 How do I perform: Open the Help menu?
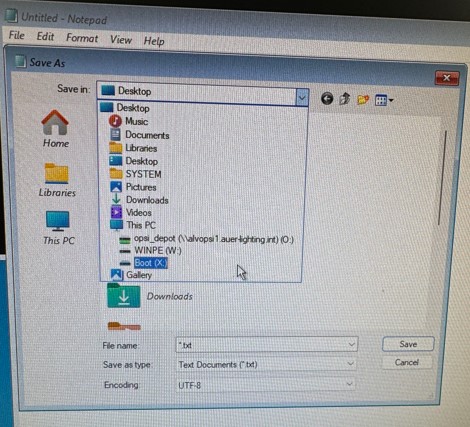[x=154, y=41]
